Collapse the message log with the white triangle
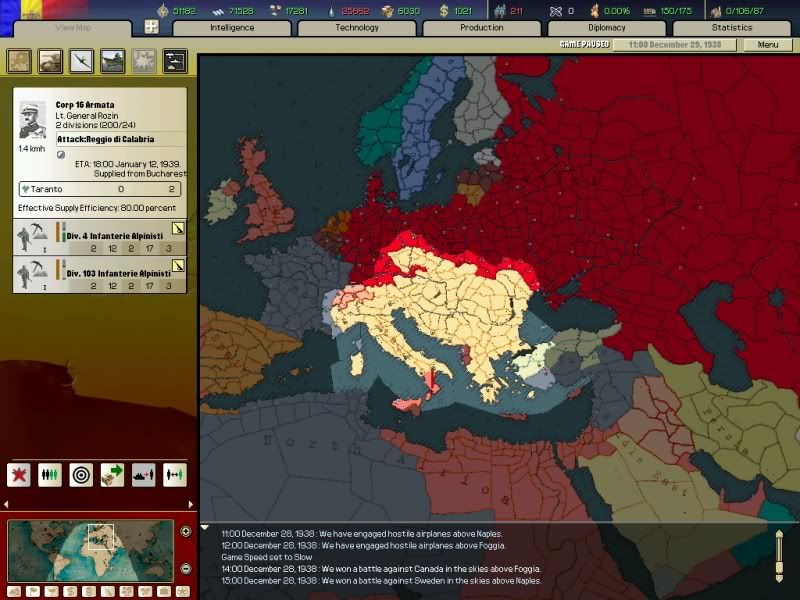Screen dimensions: 800x600 pyautogui.click(x=205, y=528)
